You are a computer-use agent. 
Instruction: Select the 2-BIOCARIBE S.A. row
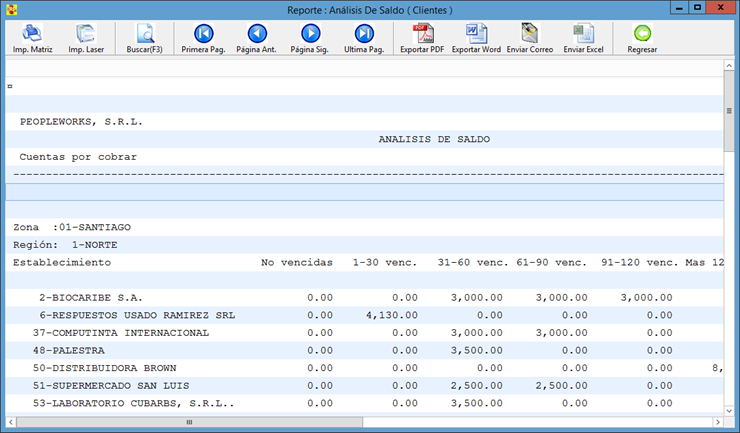[91, 298]
